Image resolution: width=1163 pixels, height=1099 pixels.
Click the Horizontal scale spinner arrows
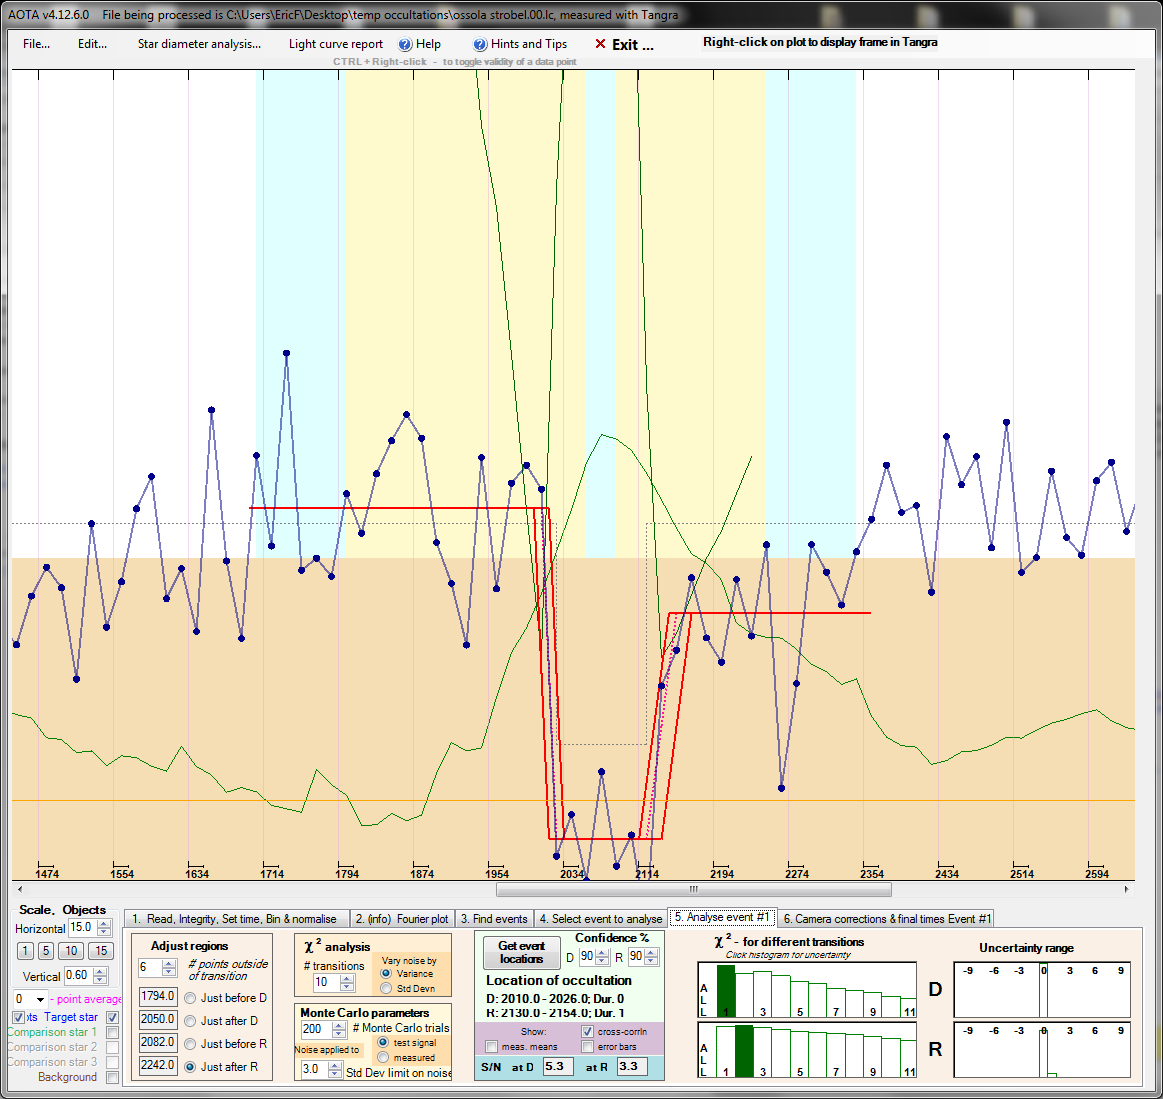[x=105, y=928]
